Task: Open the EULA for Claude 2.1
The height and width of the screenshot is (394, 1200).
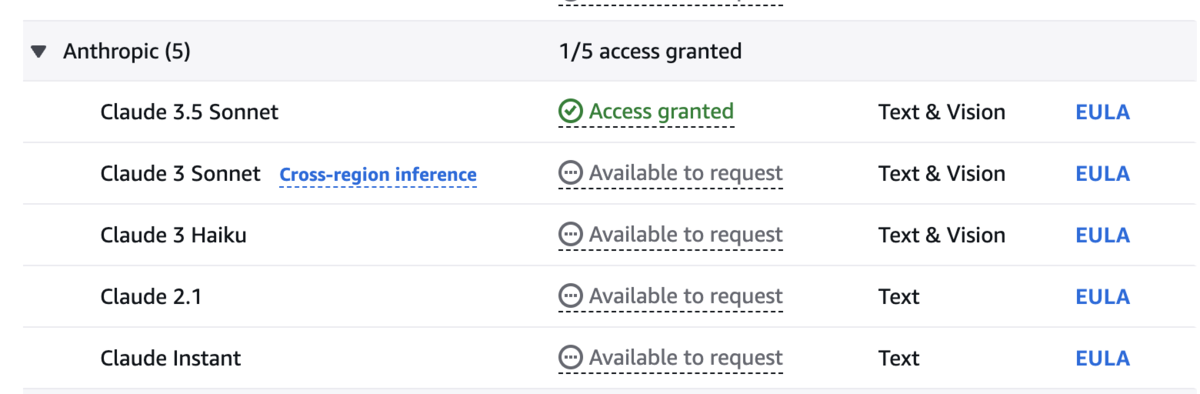Action: pyautogui.click(x=1102, y=297)
